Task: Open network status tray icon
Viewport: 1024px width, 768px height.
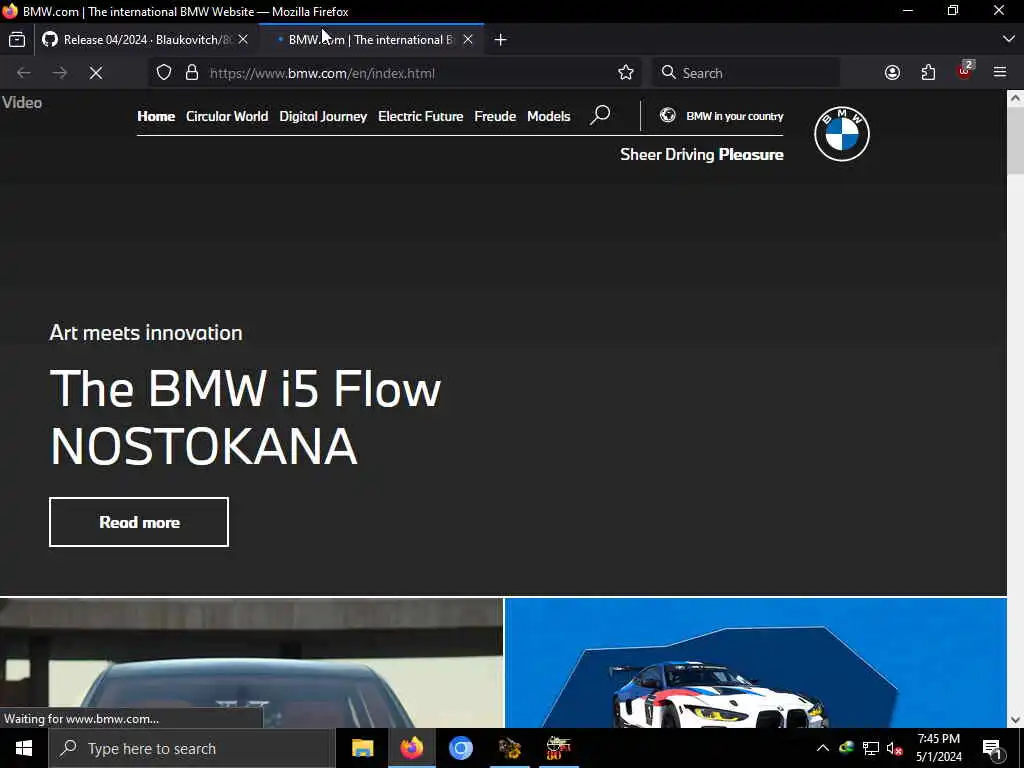Action: [x=871, y=748]
